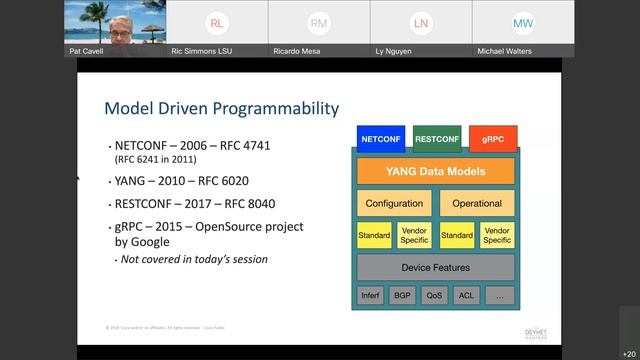Click the green RESTCONF box

click(x=437, y=139)
